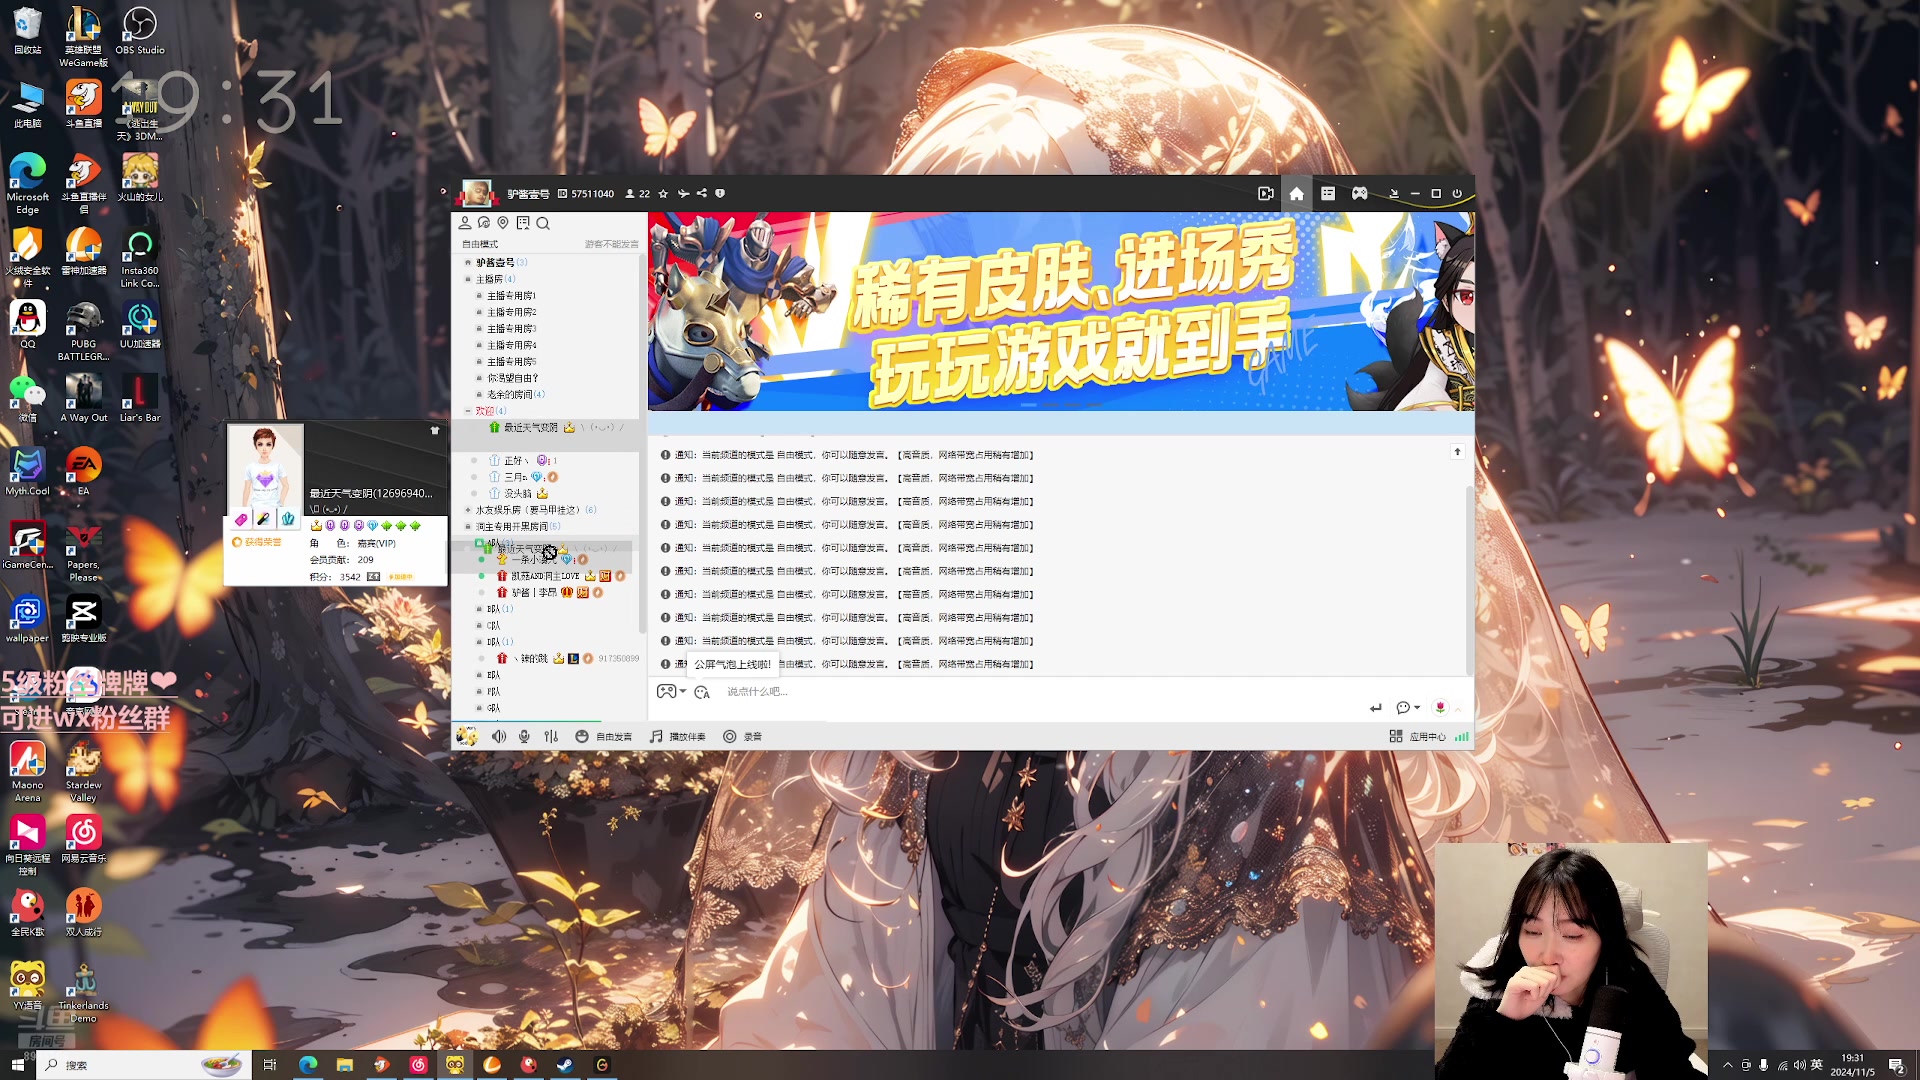This screenshot has height=1080, width=1920.
Task: Open the home tab in YY header
Action: coord(1296,194)
